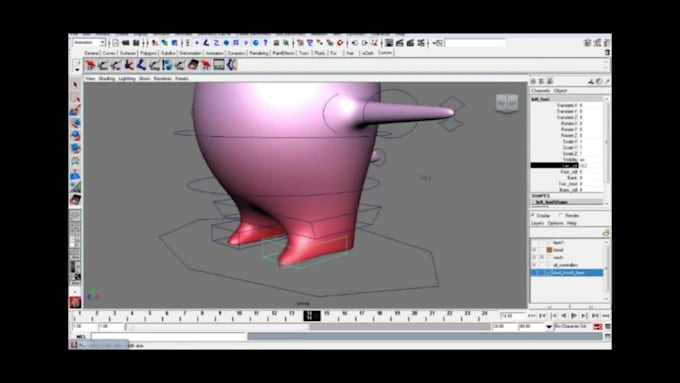This screenshot has width=680, height=383.
Task: Toggle Auto Keyframe red key button
Action: pos(598,326)
